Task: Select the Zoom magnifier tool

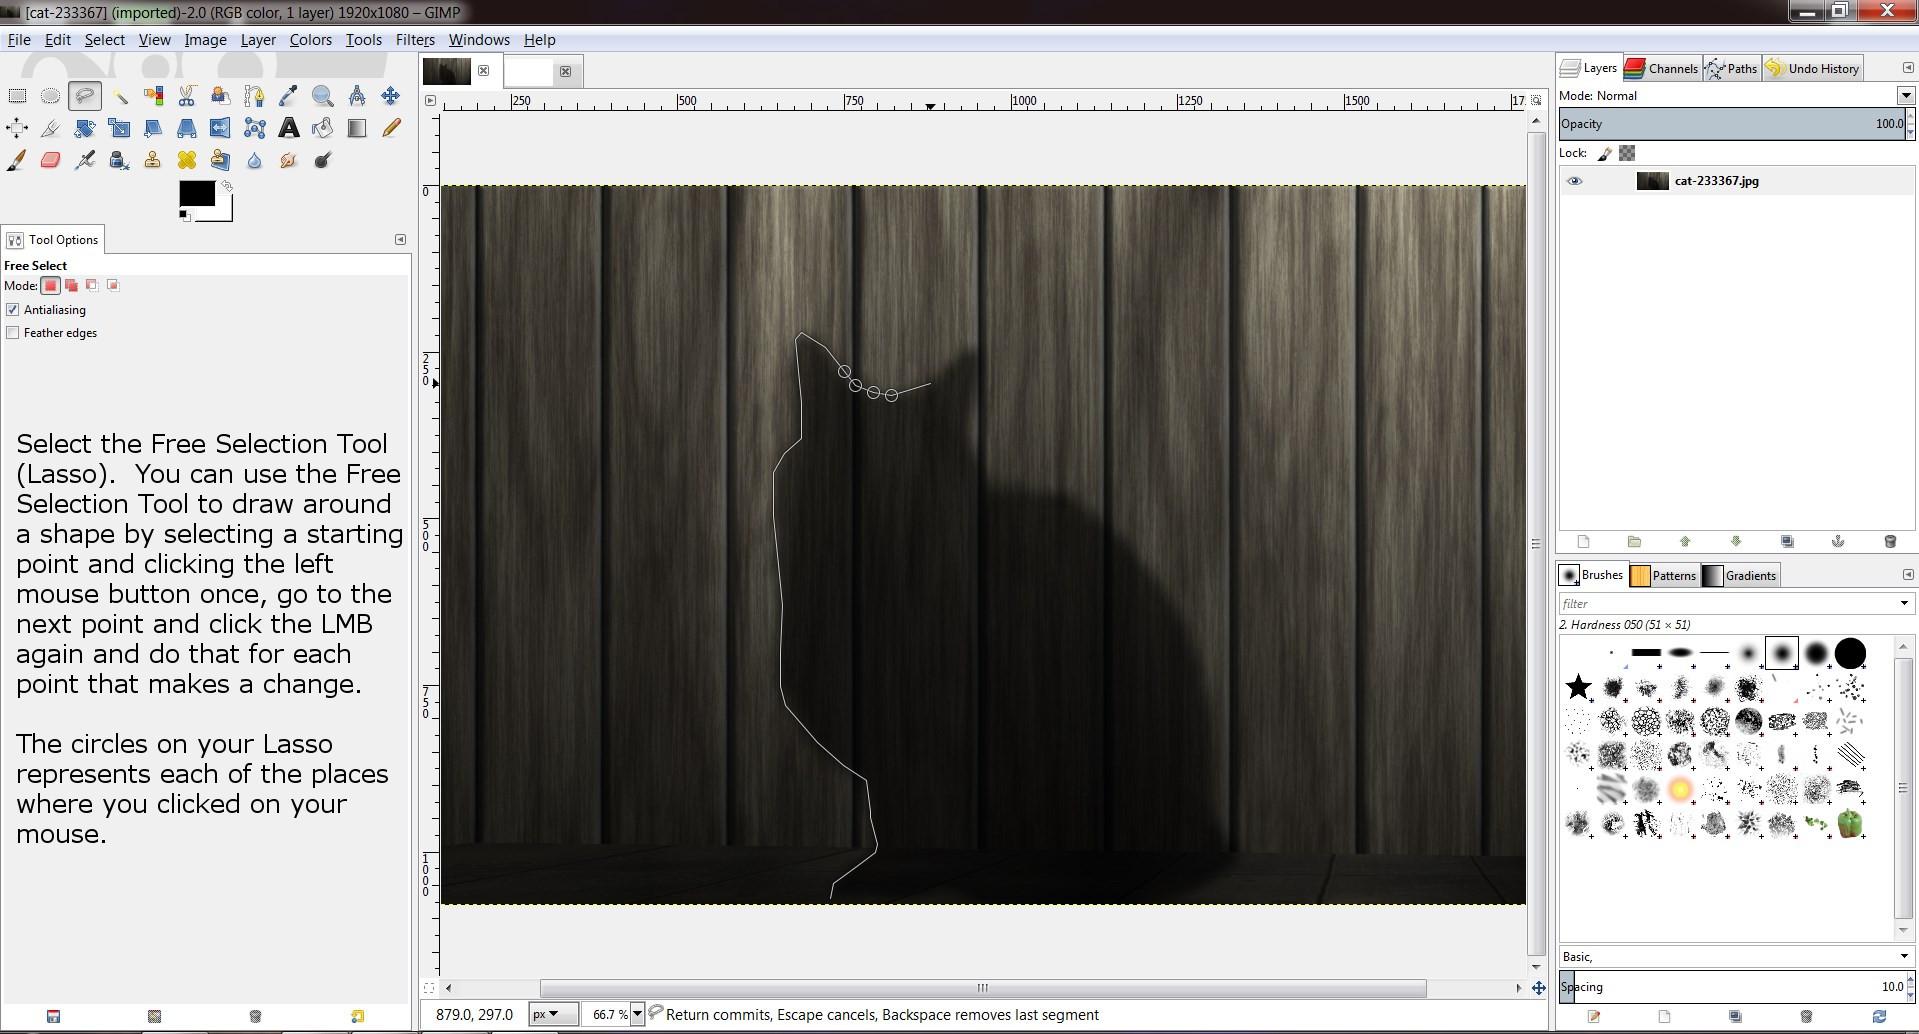Action: click(323, 96)
